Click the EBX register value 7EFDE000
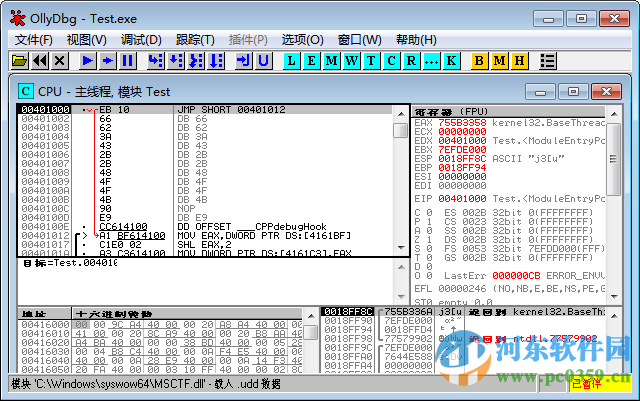The image size is (640, 401). (462, 150)
